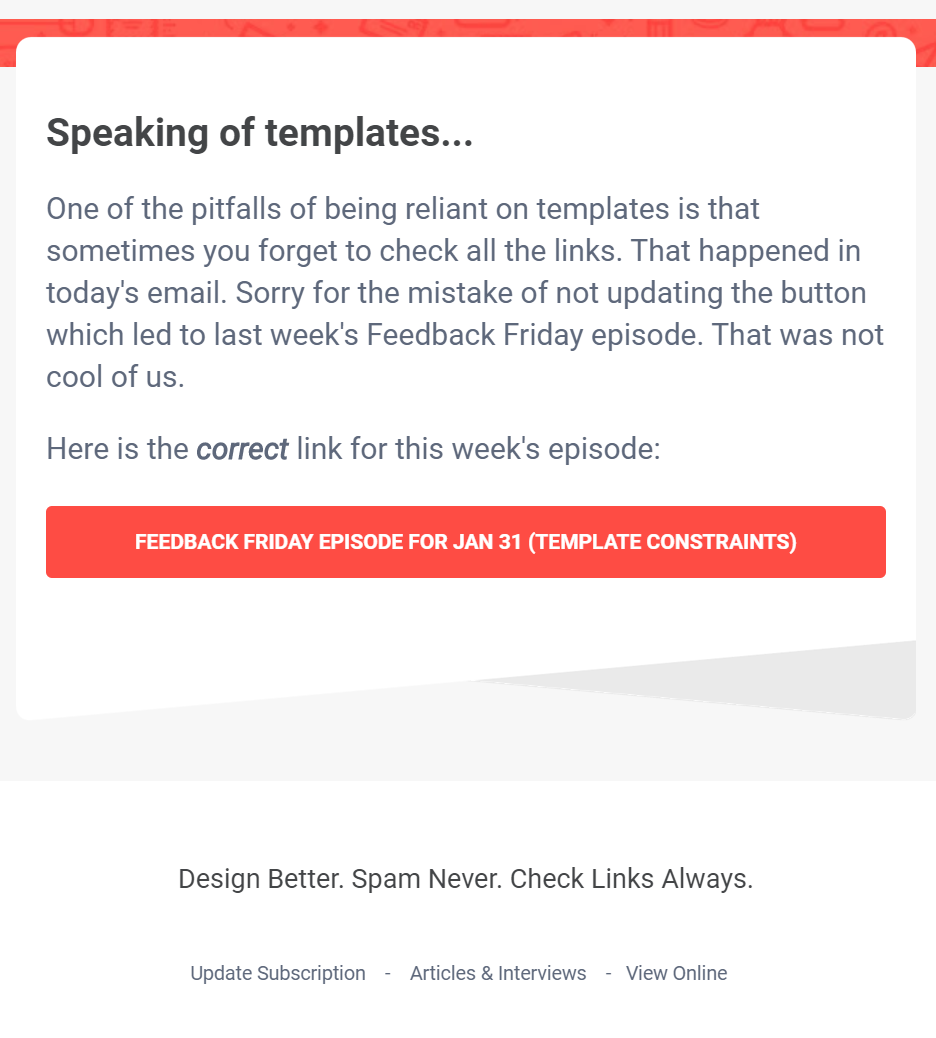Image resolution: width=936 pixels, height=1038 pixels.
Task: Click the Design Better tagline text
Action: point(466,879)
